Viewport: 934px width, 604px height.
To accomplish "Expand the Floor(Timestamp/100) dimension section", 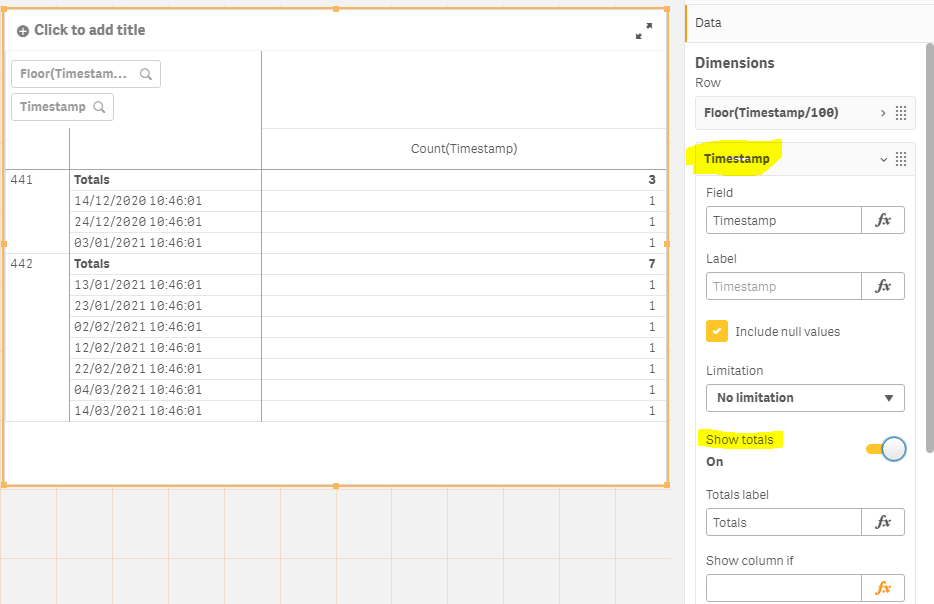I will (882, 113).
